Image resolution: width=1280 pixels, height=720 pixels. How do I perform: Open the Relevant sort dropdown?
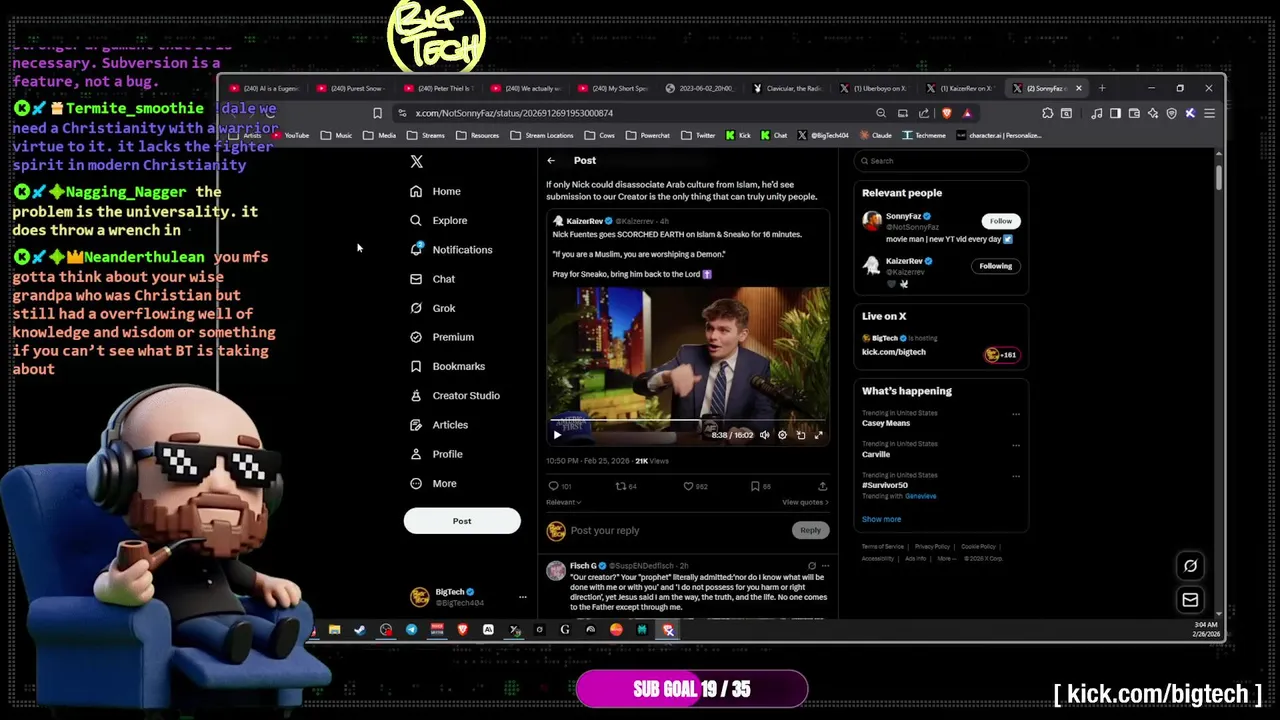point(563,502)
